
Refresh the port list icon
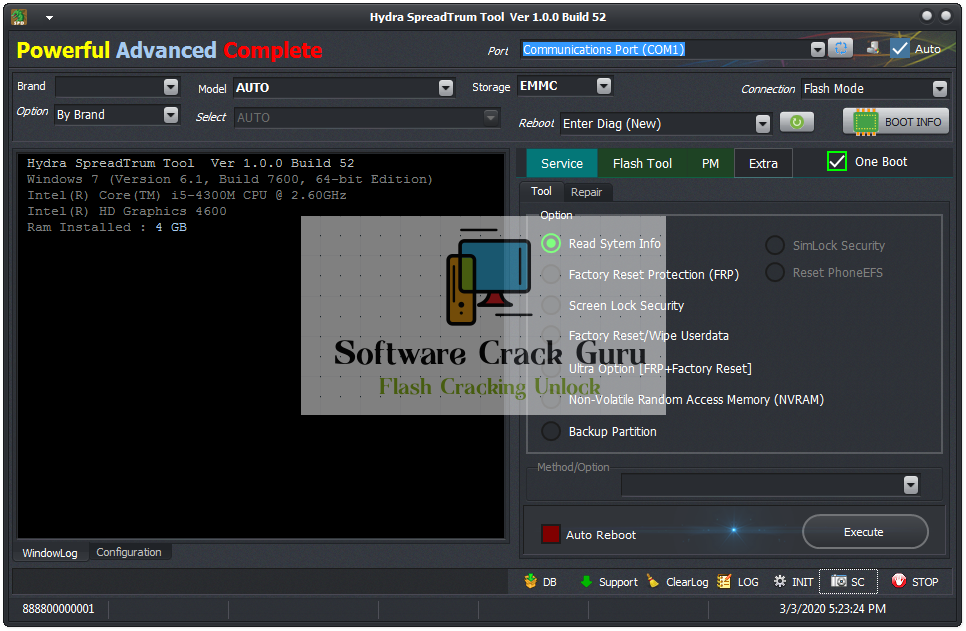point(840,48)
